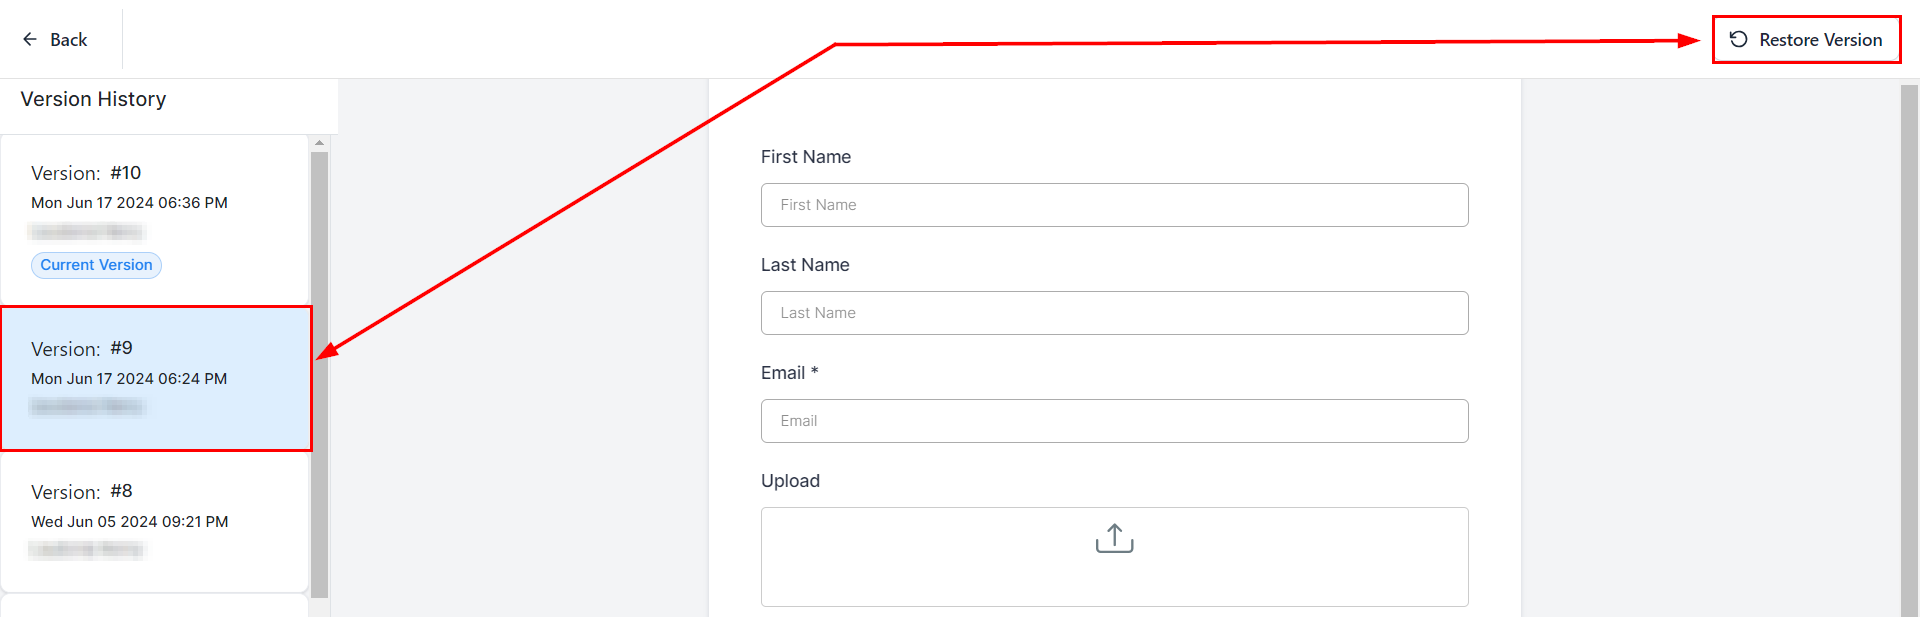Click the Mon Jun 17 06:36 PM timestamp
This screenshot has width=1920, height=617.
[129, 203]
